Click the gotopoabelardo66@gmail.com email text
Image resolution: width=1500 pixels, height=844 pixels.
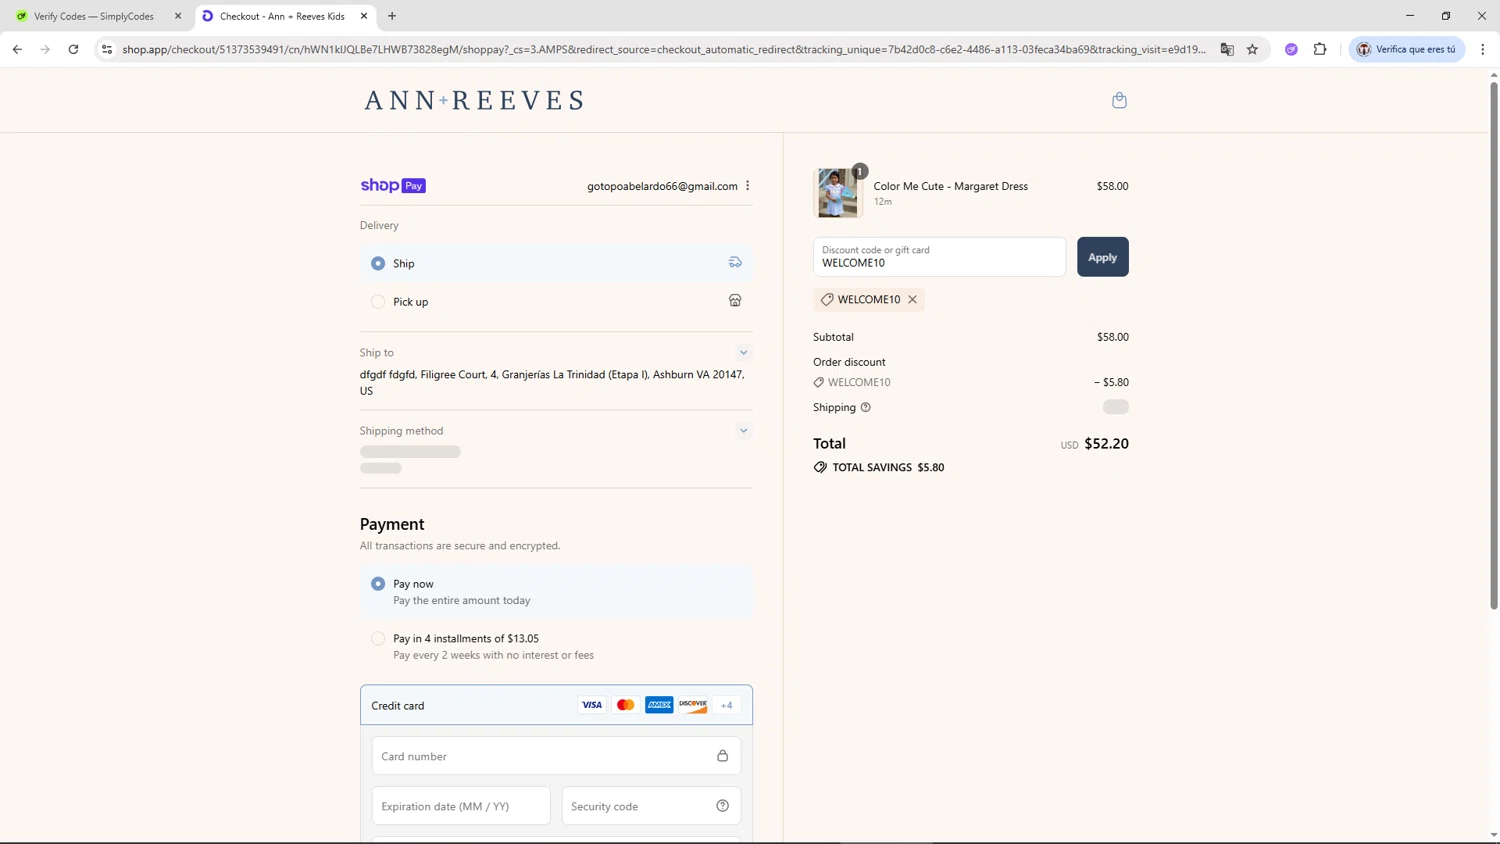click(662, 186)
